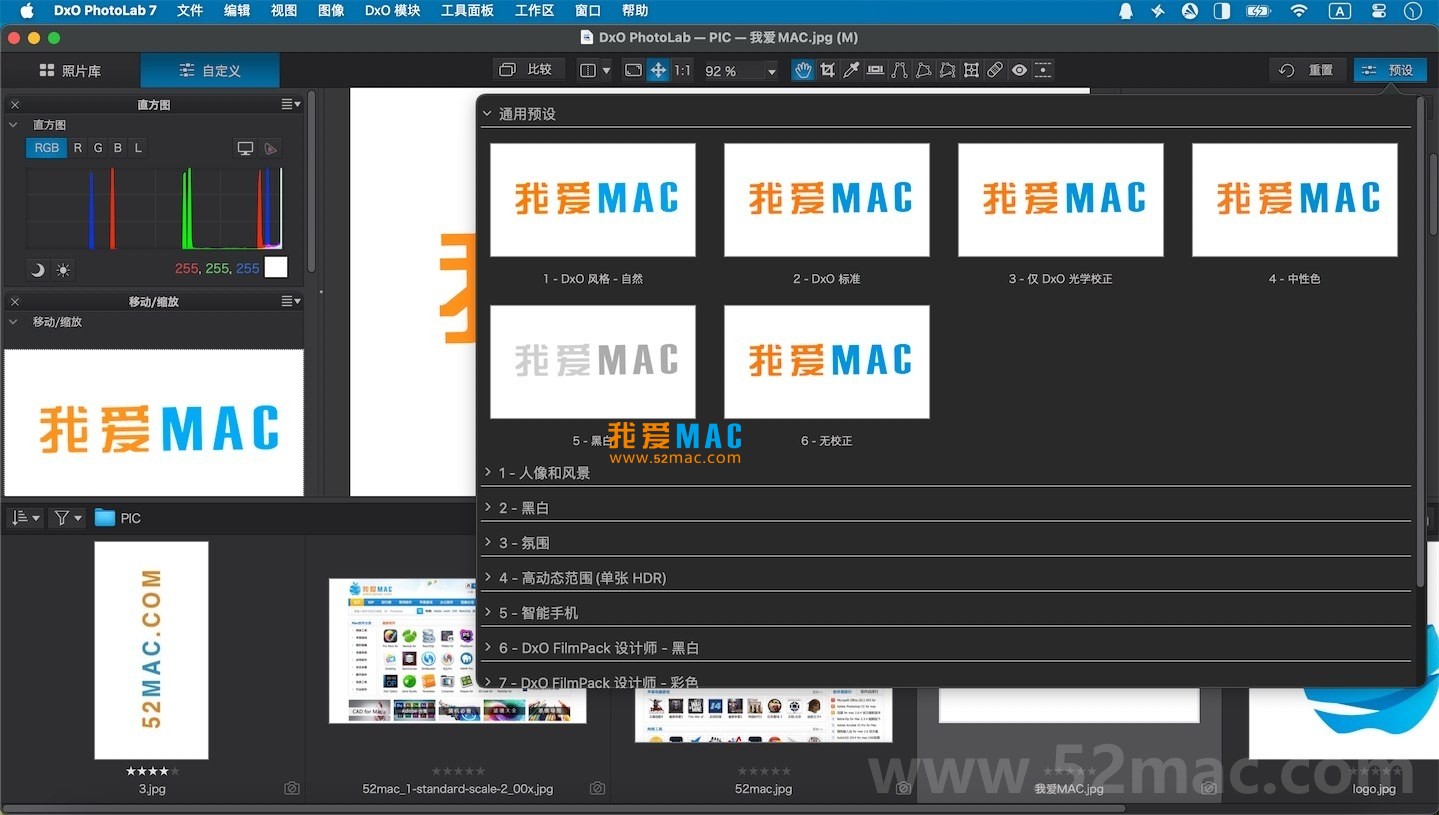The height and width of the screenshot is (815, 1439).
Task: Show the RGB histogram channel
Action: click(47, 148)
